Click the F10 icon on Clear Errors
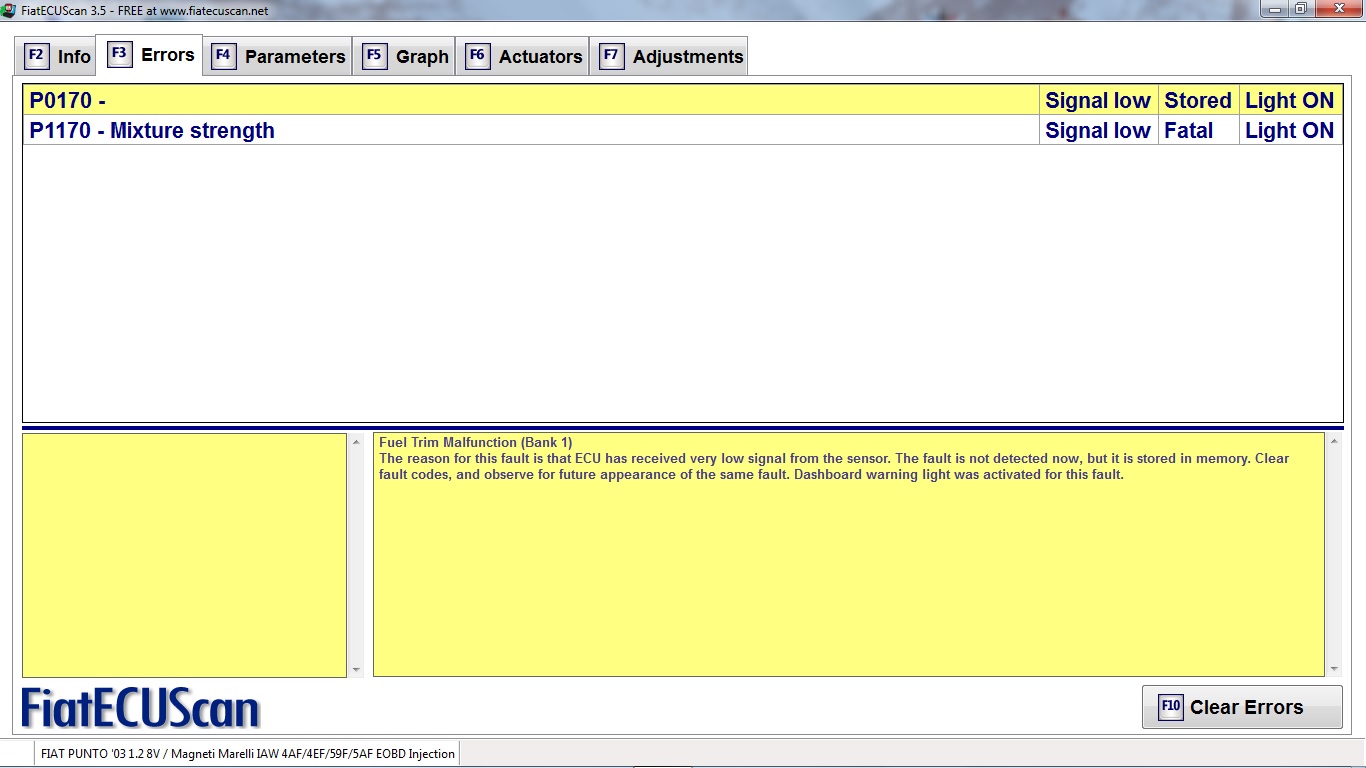Screen dimensions: 1366x768 click(x=1170, y=707)
